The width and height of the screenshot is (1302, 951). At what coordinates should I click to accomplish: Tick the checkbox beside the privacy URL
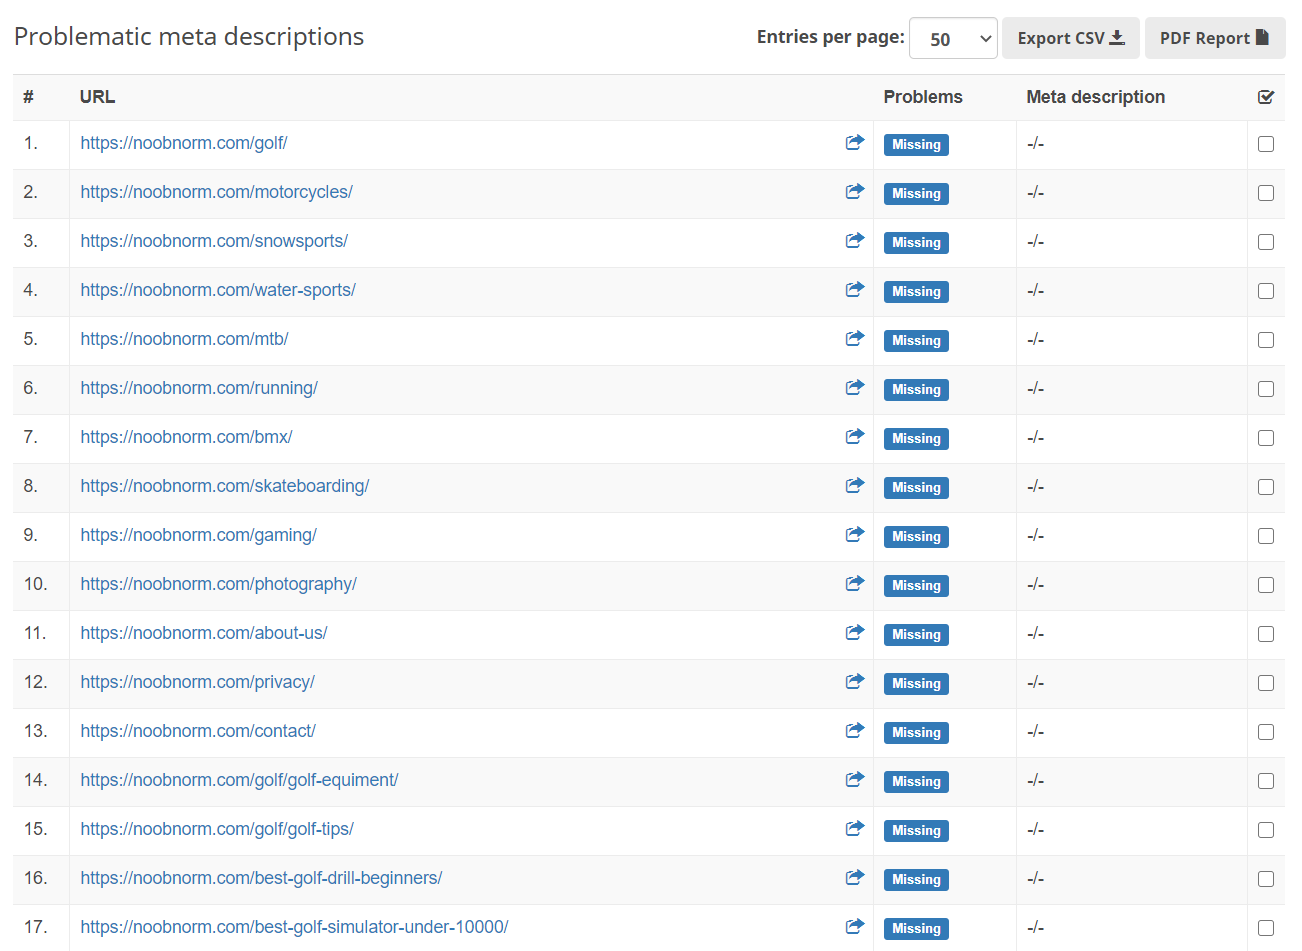click(1266, 683)
